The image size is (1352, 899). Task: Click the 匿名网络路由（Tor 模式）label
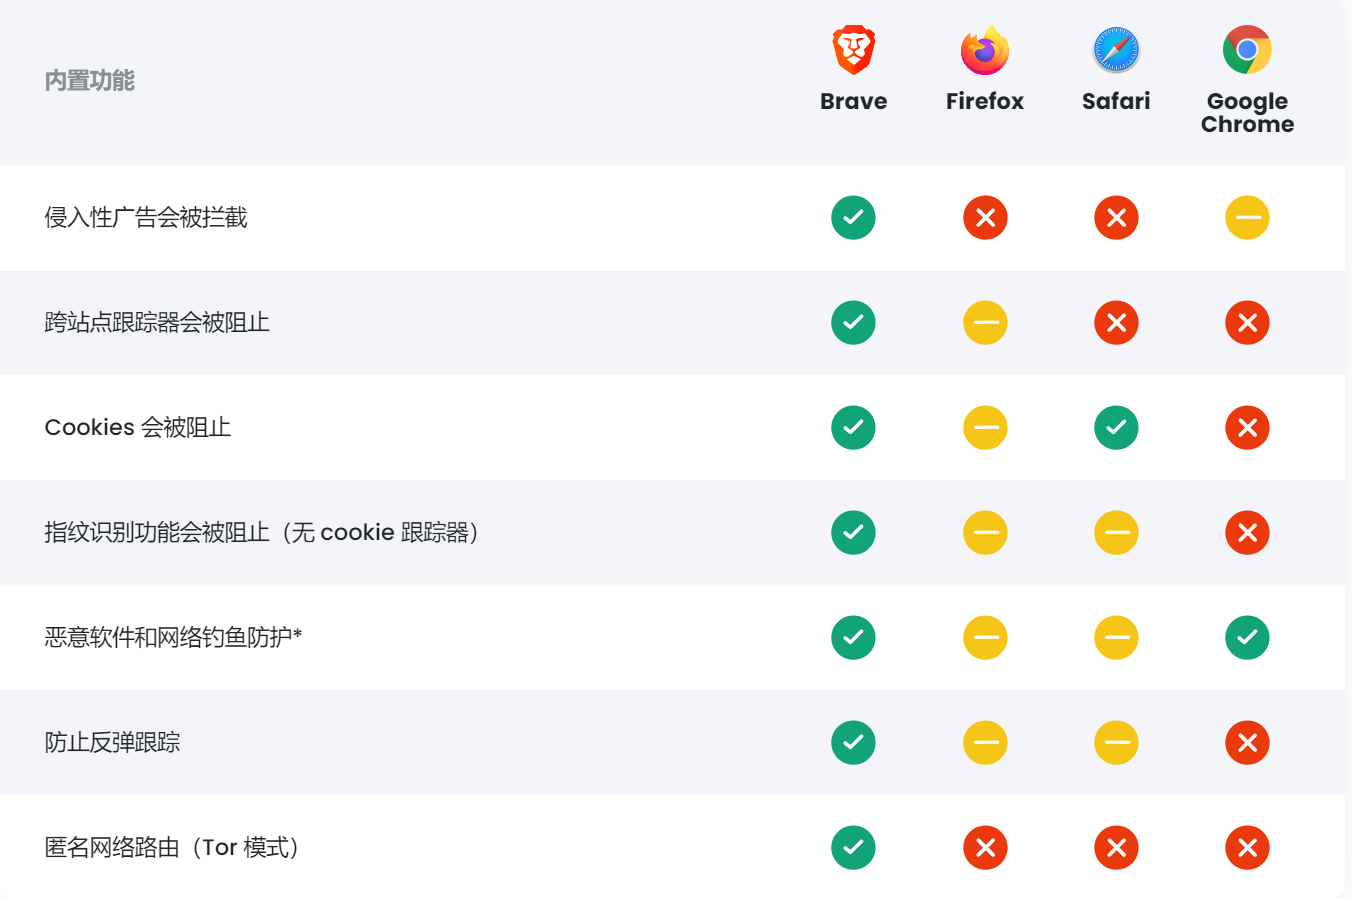[x=172, y=848]
